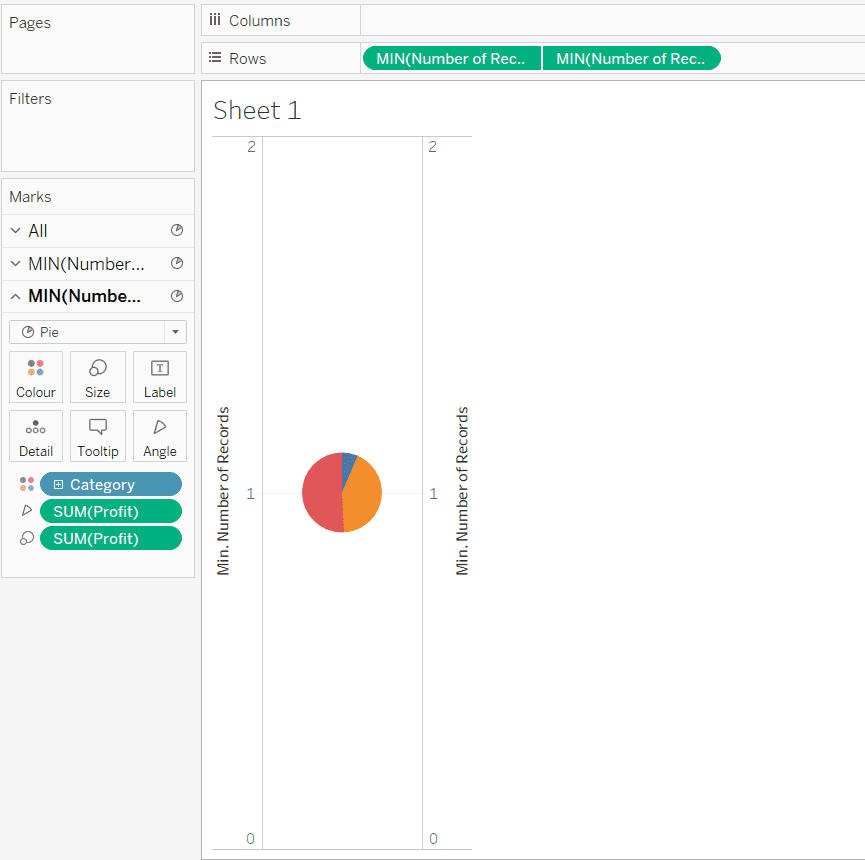The height and width of the screenshot is (860, 865).
Task: Click pie icon beside bold MIN(Numbe... row
Action: pyautogui.click(x=177, y=296)
